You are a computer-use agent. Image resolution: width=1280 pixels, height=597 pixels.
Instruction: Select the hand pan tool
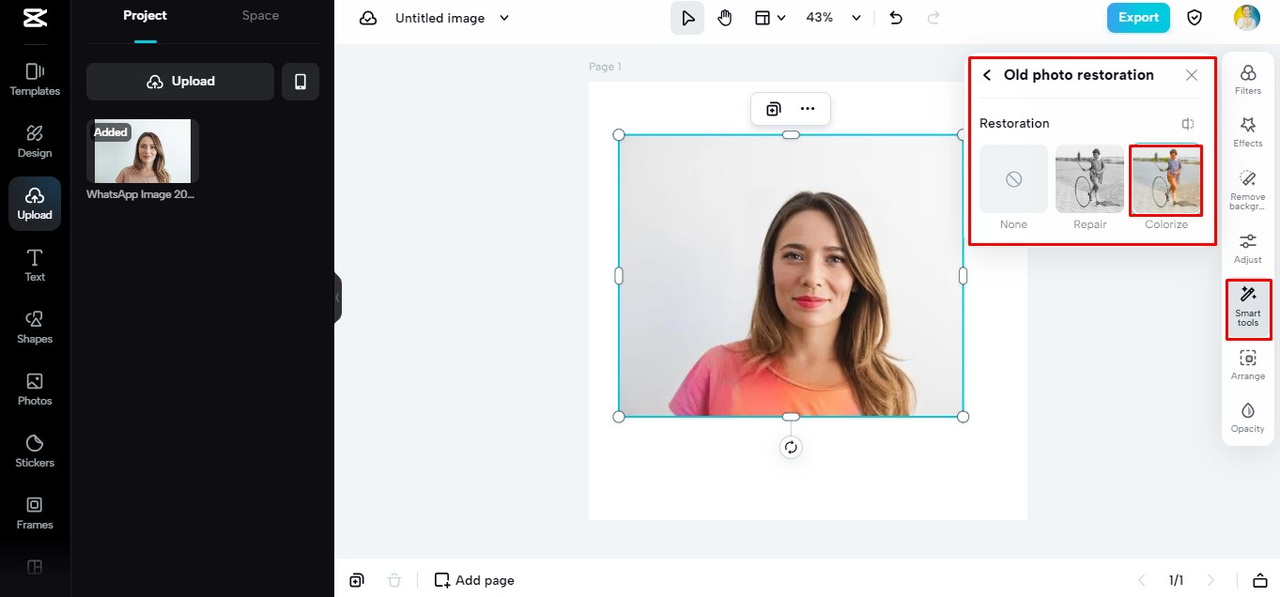[725, 18]
